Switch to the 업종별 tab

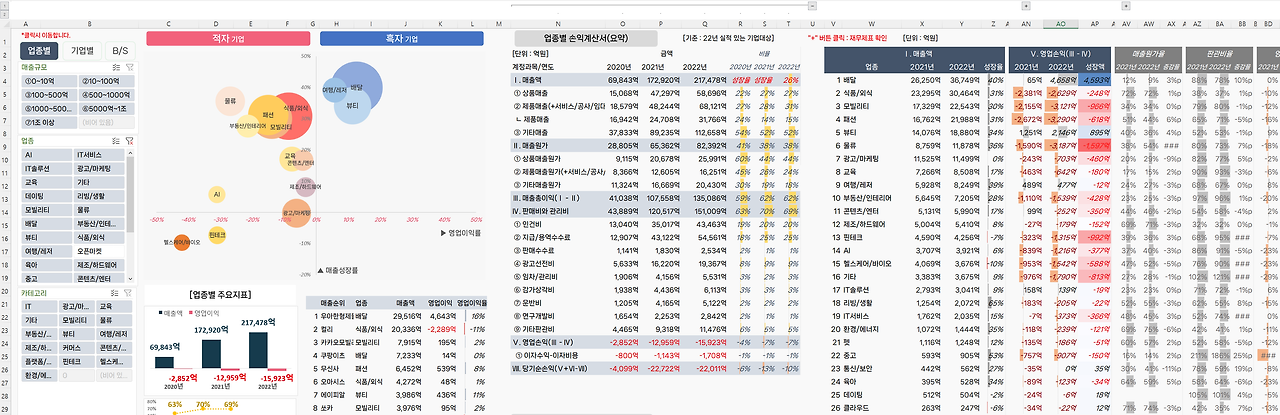(x=41, y=49)
